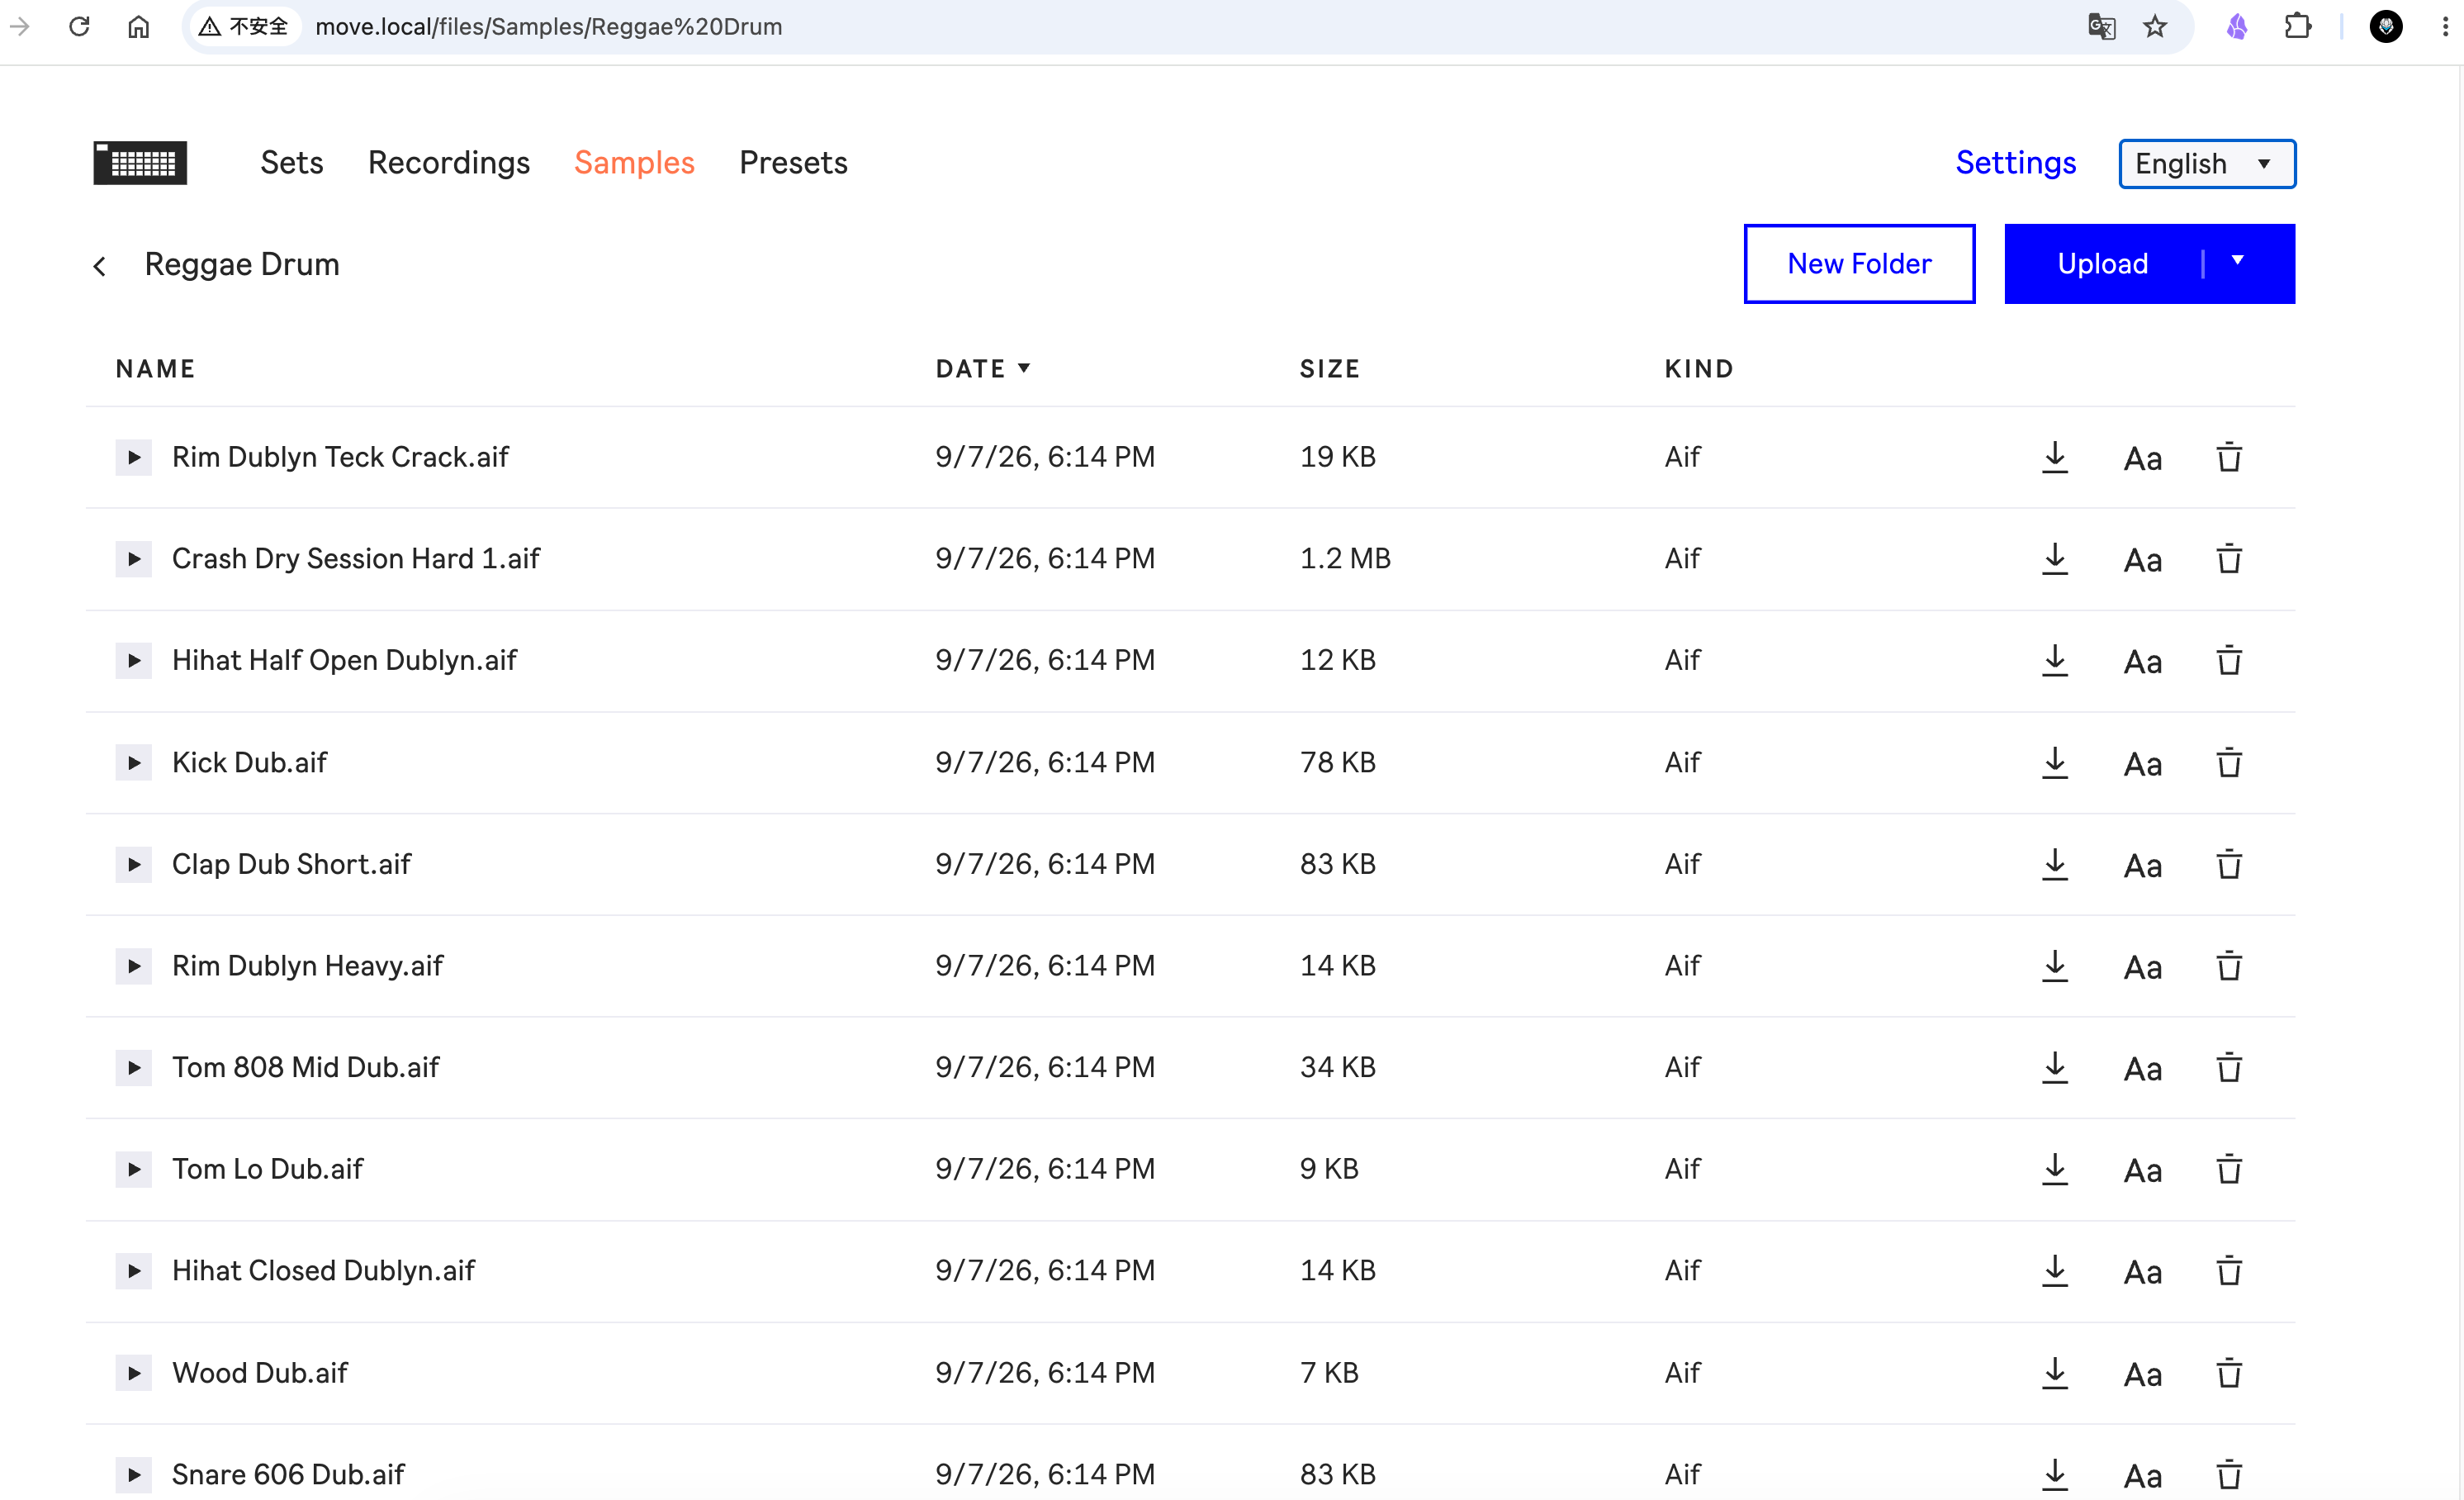Delete Tom Lo Dub.aif file
Viewport: 2464px width, 1500px height.
[2229, 1170]
